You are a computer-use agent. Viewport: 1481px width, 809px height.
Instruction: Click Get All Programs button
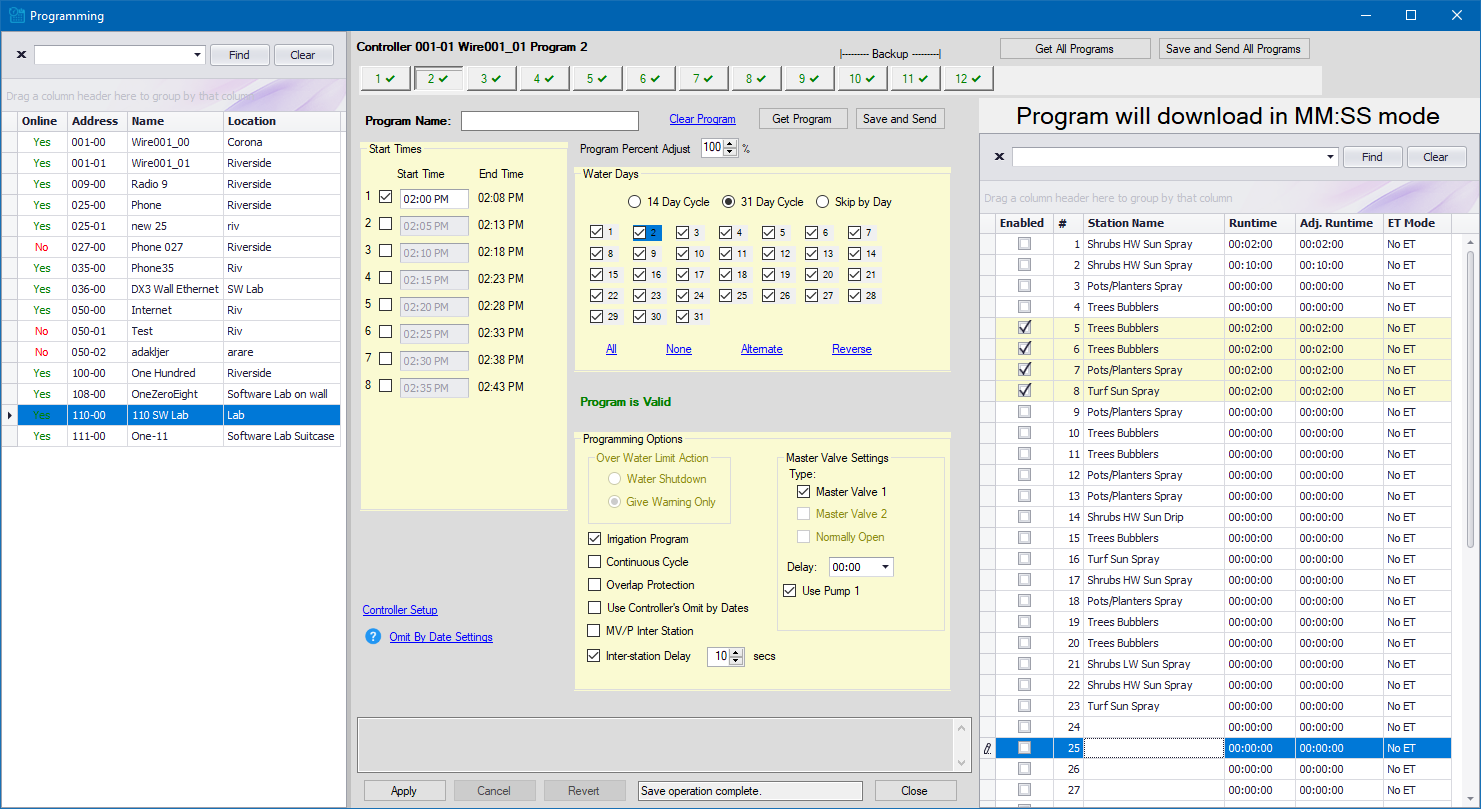point(1075,49)
